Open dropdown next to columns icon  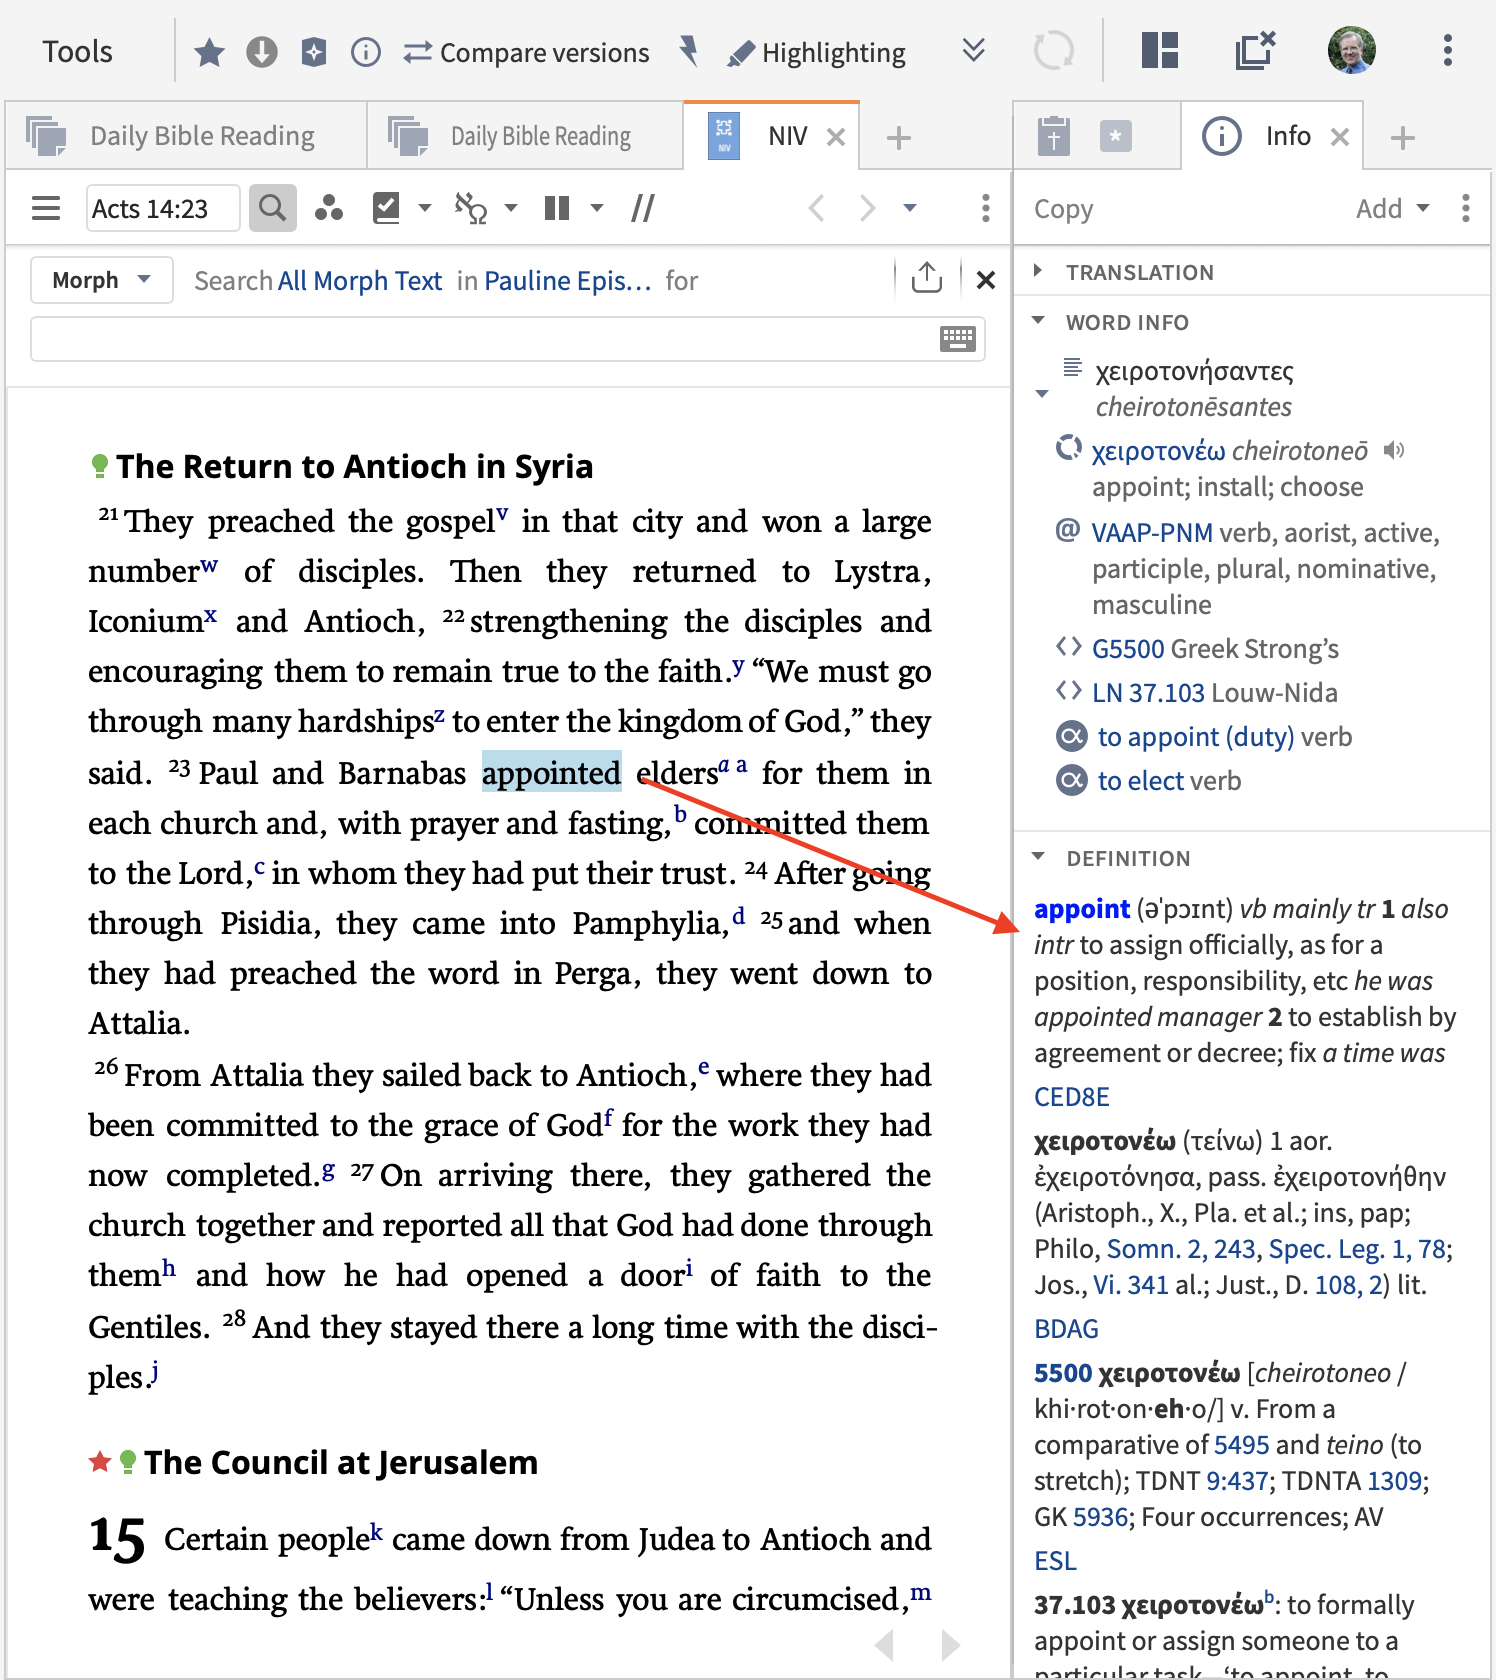click(597, 208)
